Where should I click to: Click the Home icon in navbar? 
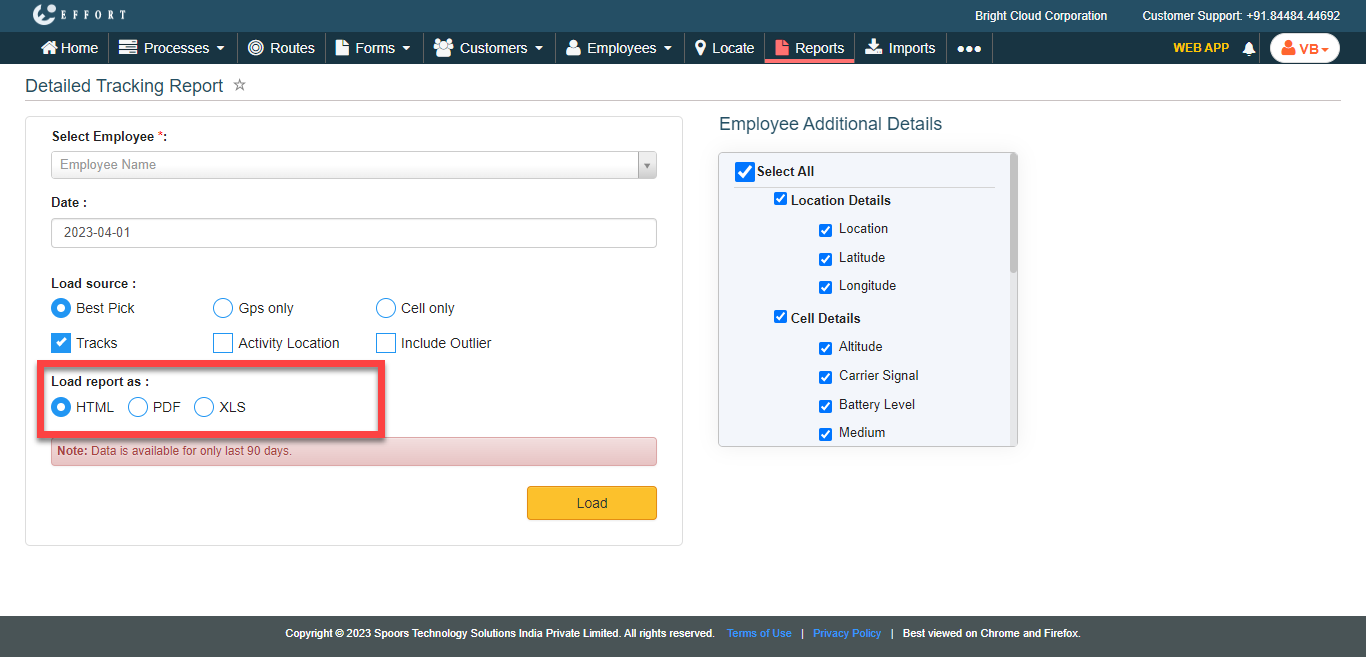[48, 48]
